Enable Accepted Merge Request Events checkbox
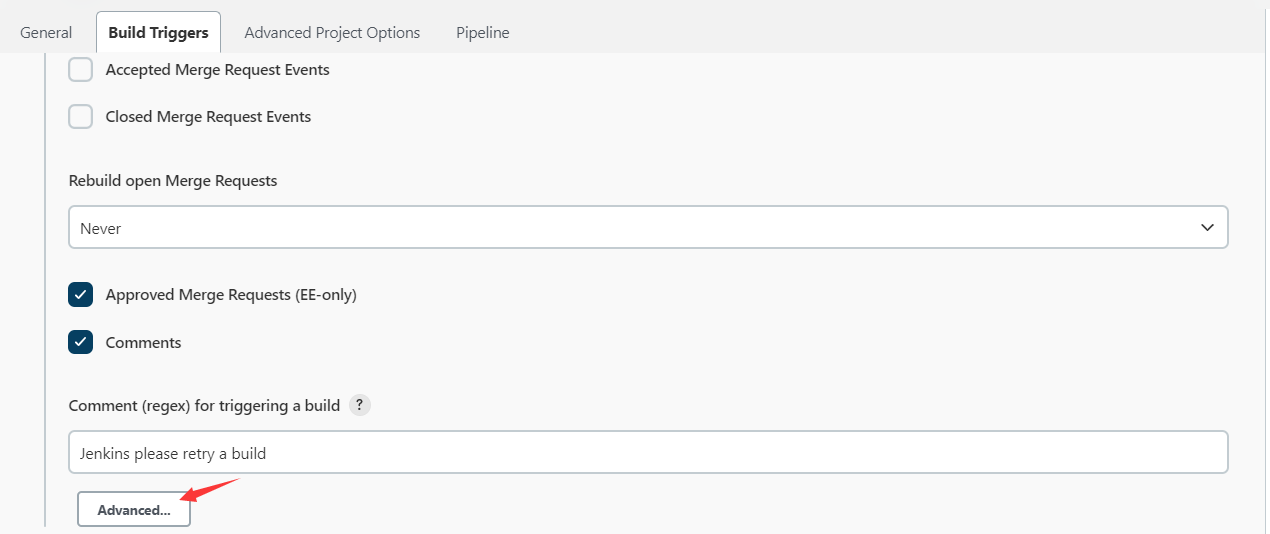This screenshot has height=534, width=1270. 81,70
